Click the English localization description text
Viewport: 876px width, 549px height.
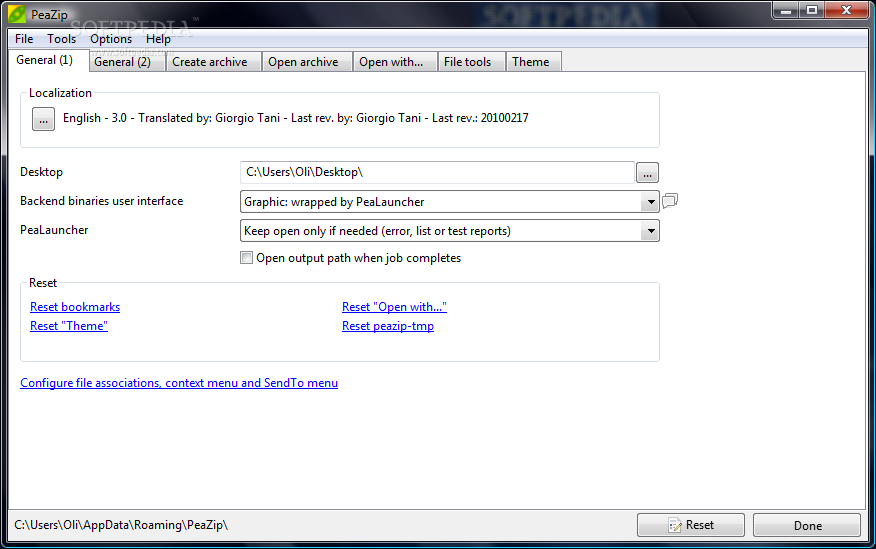[296, 118]
